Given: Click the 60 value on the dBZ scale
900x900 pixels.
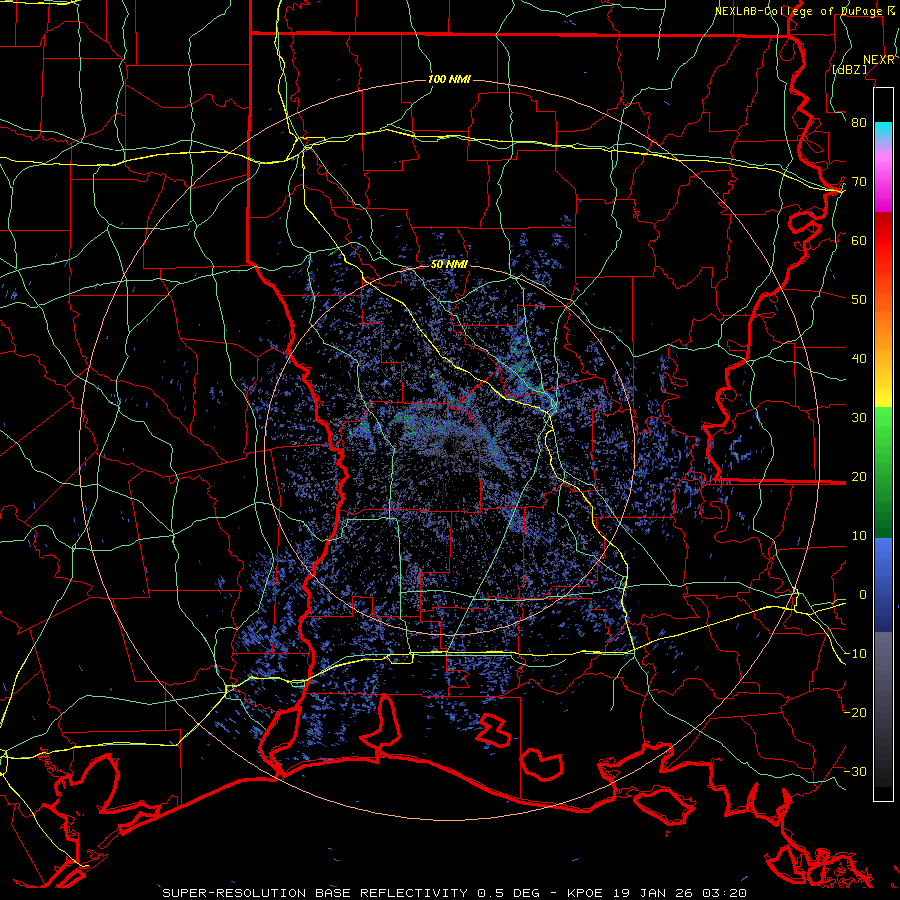Looking at the screenshot, I should 859,240.
